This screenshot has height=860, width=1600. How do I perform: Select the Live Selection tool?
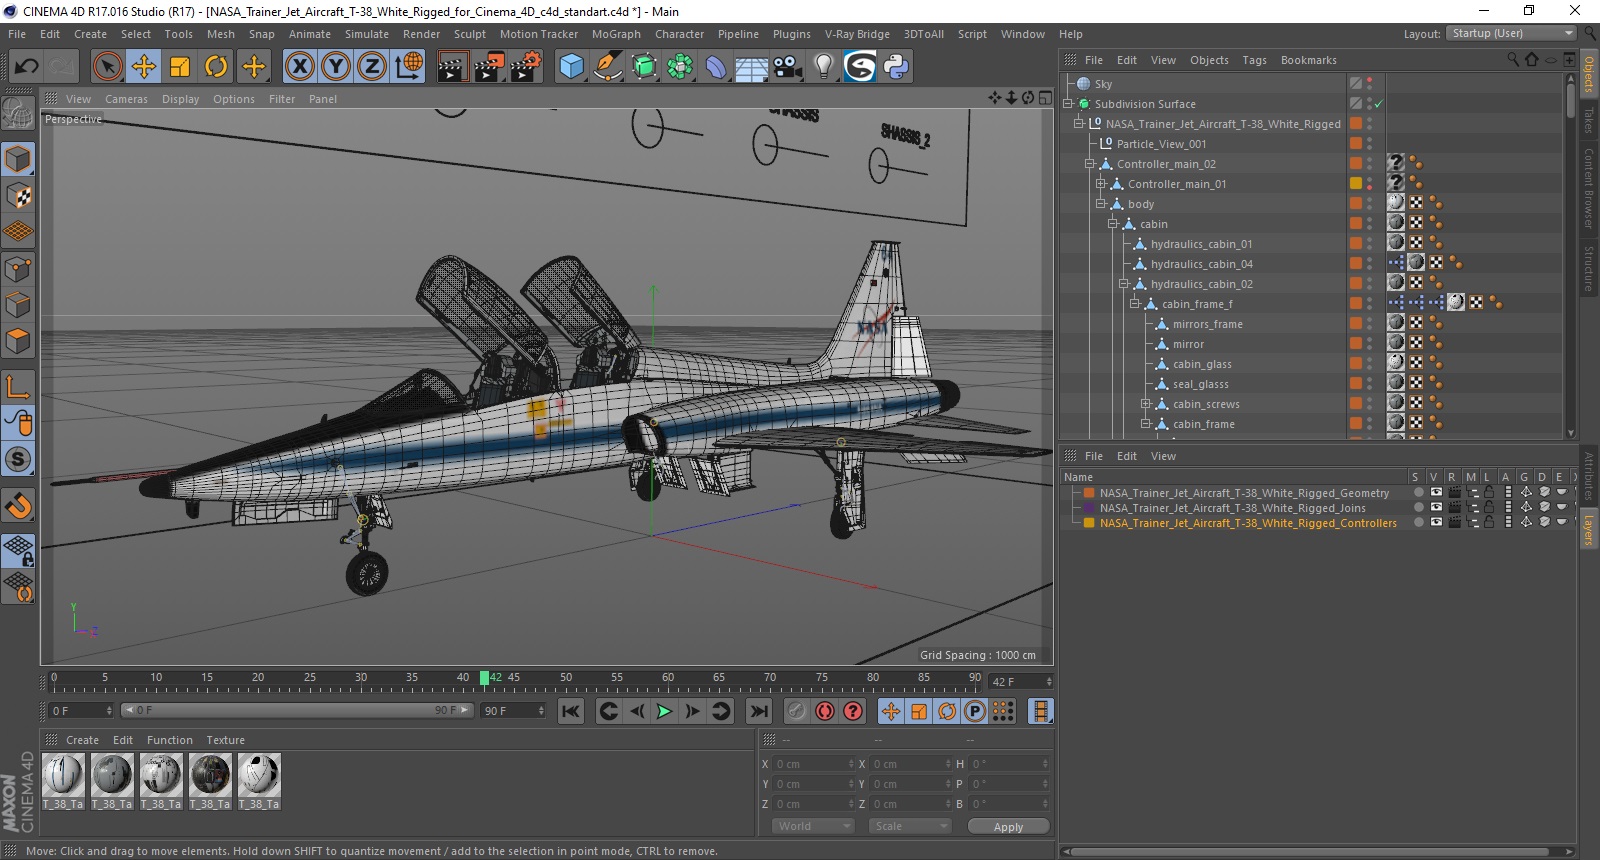107,66
